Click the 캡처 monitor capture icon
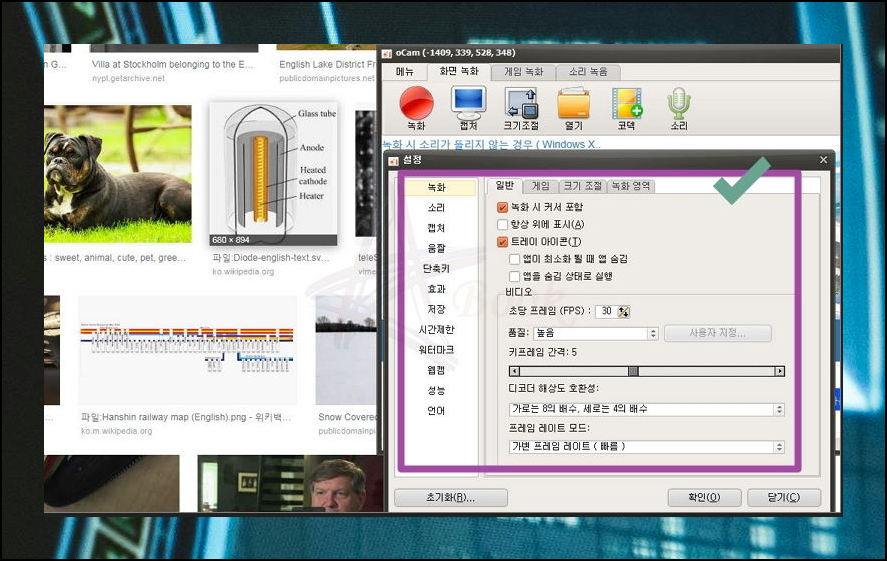The image size is (887, 561). (468, 103)
